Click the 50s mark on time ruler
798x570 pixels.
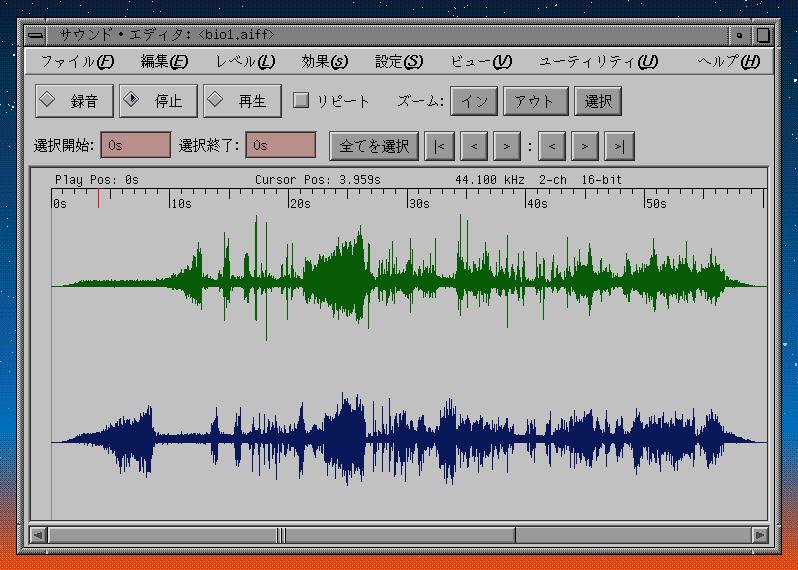656,204
